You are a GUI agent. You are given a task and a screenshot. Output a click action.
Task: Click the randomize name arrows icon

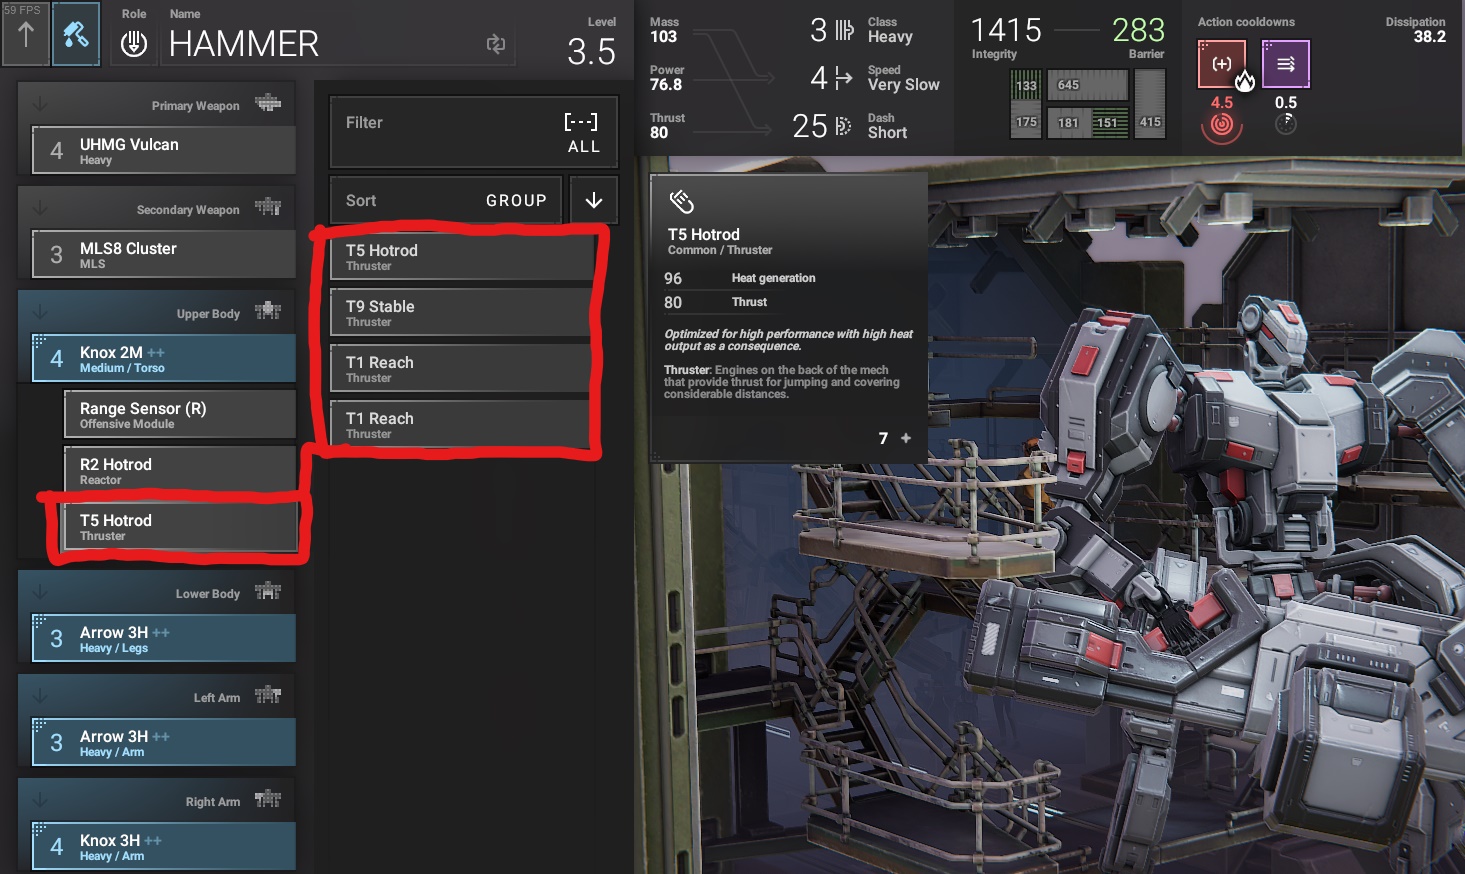[496, 44]
